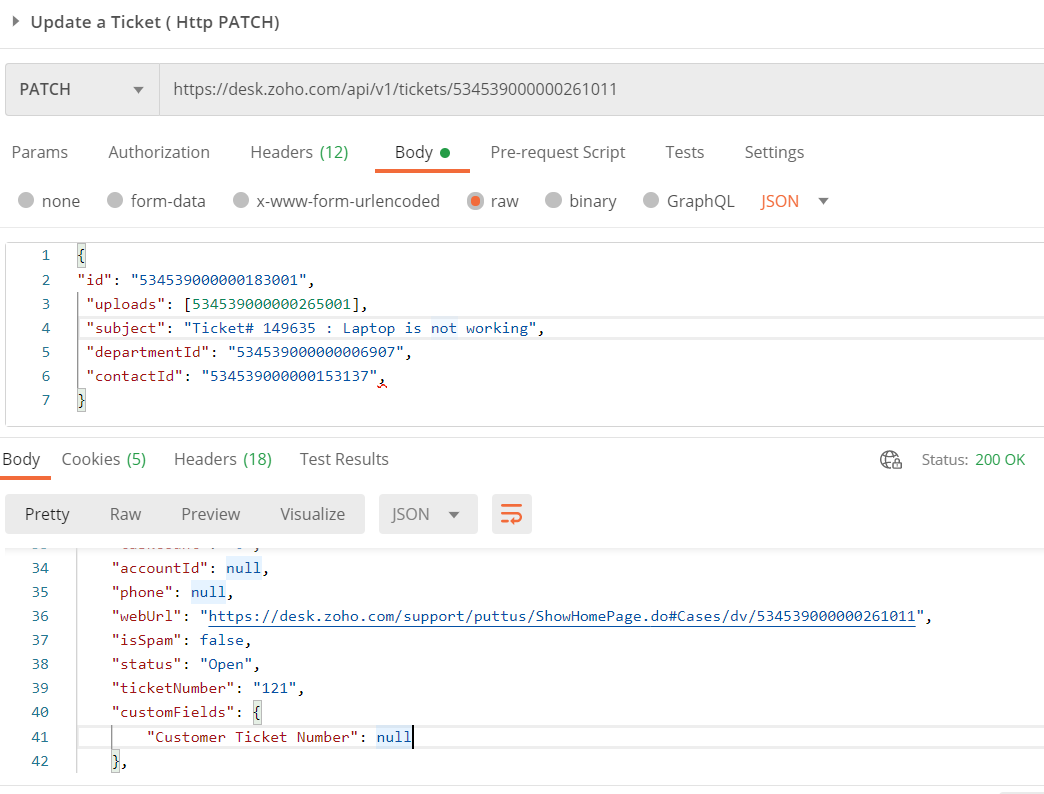This screenshot has width=1044, height=794.
Task: Open the request Headers (12) tab
Action: pos(299,152)
